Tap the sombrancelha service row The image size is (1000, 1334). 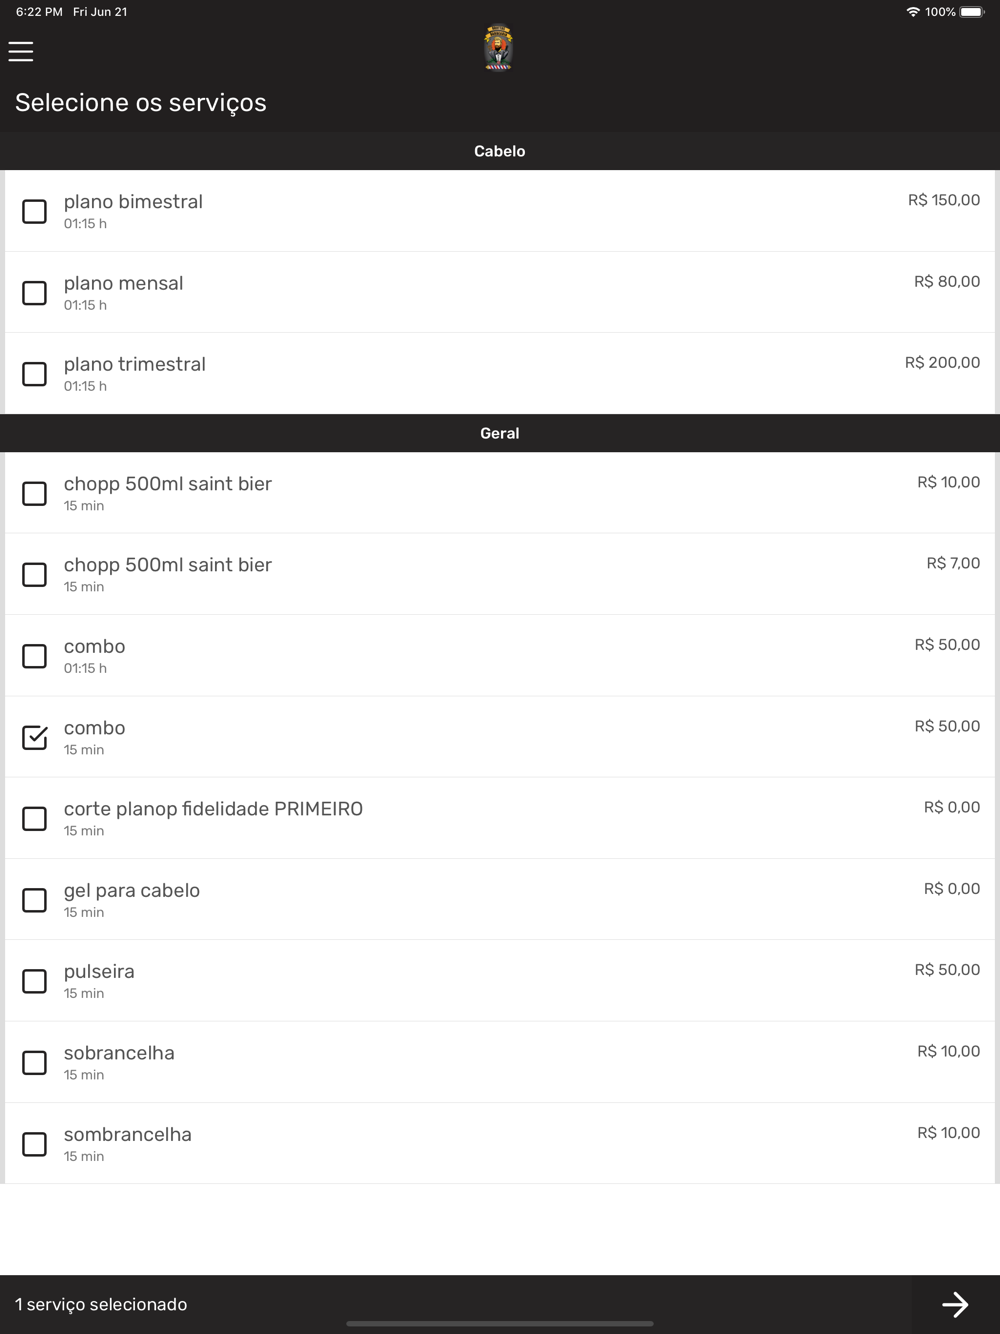click(500, 1144)
